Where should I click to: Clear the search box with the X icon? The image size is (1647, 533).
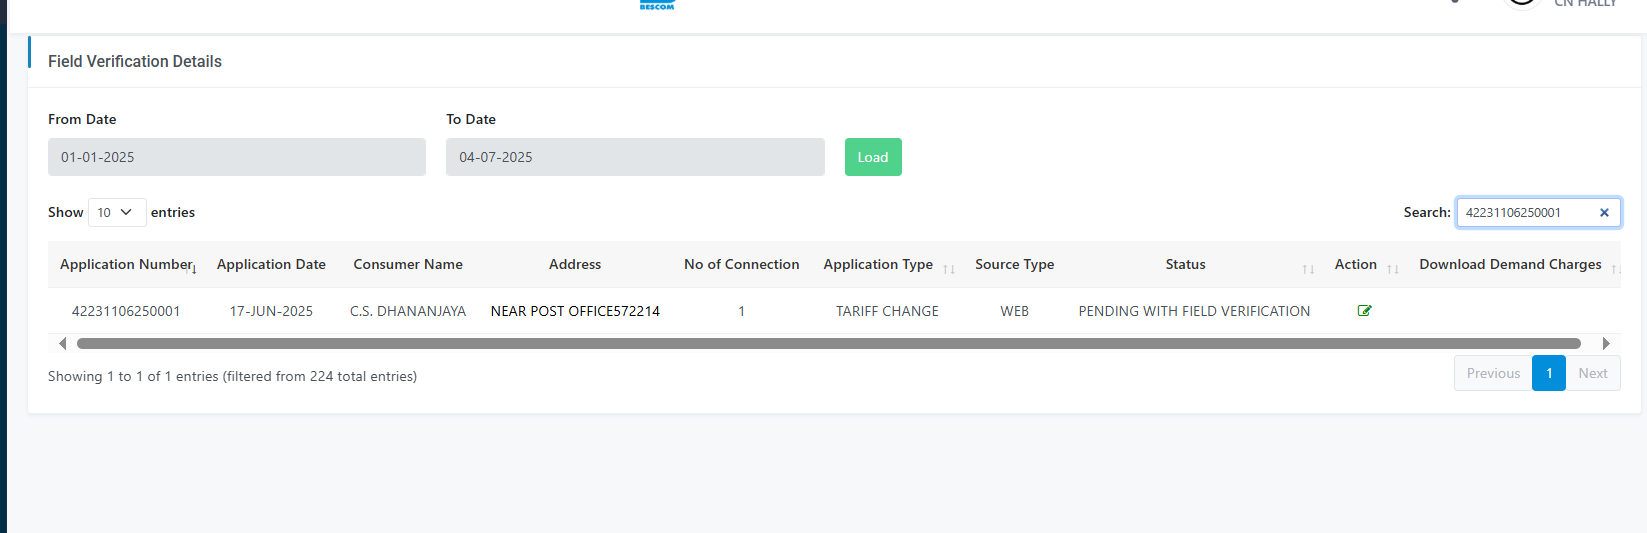(x=1604, y=213)
